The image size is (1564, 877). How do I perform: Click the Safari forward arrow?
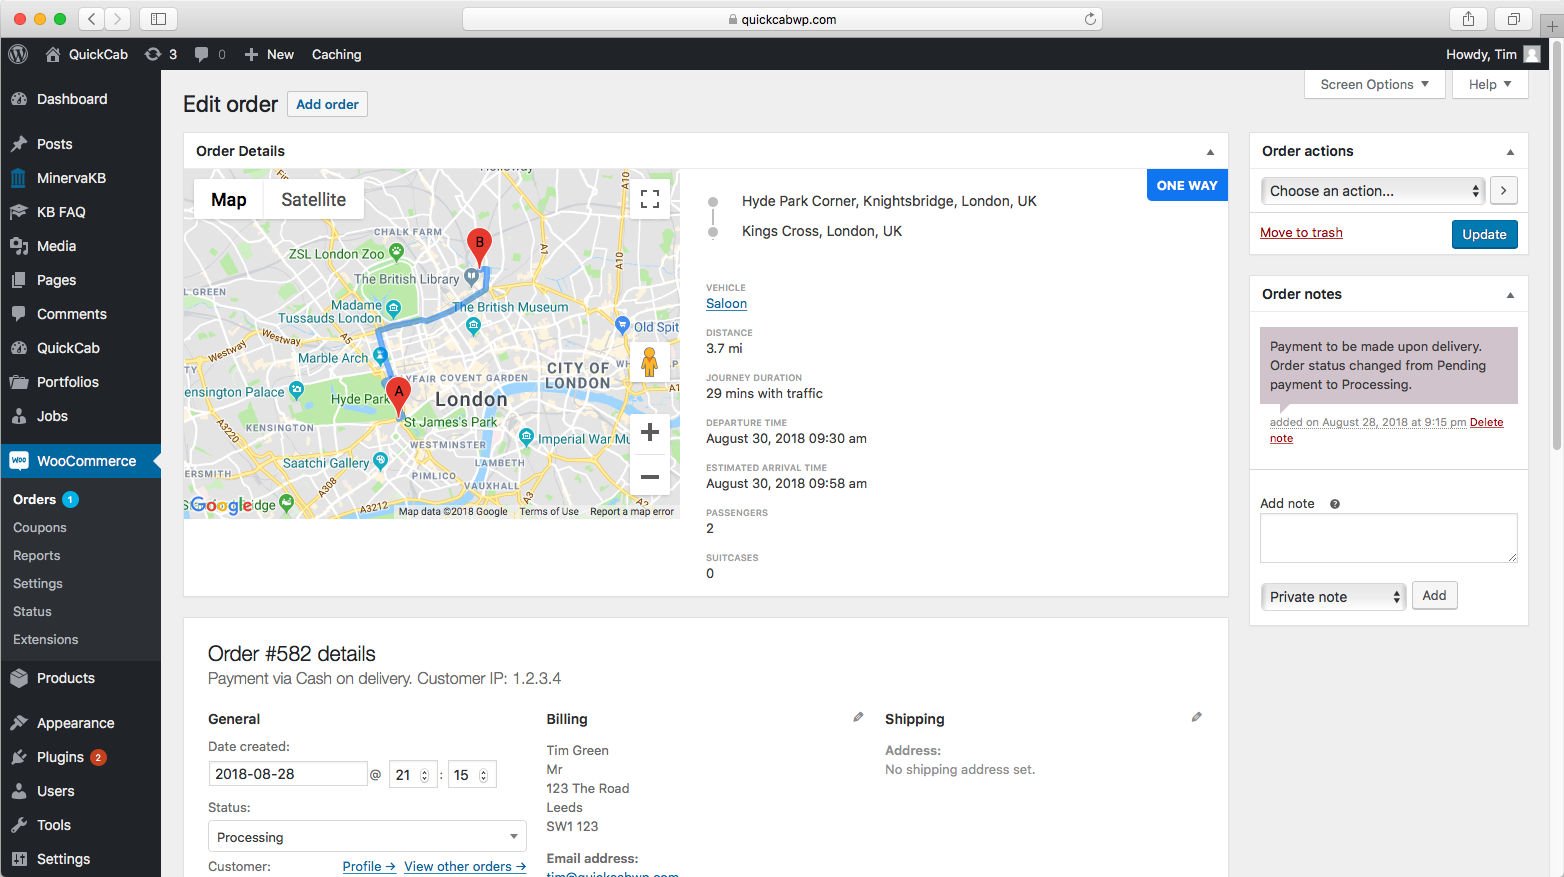[x=118, y=18]
